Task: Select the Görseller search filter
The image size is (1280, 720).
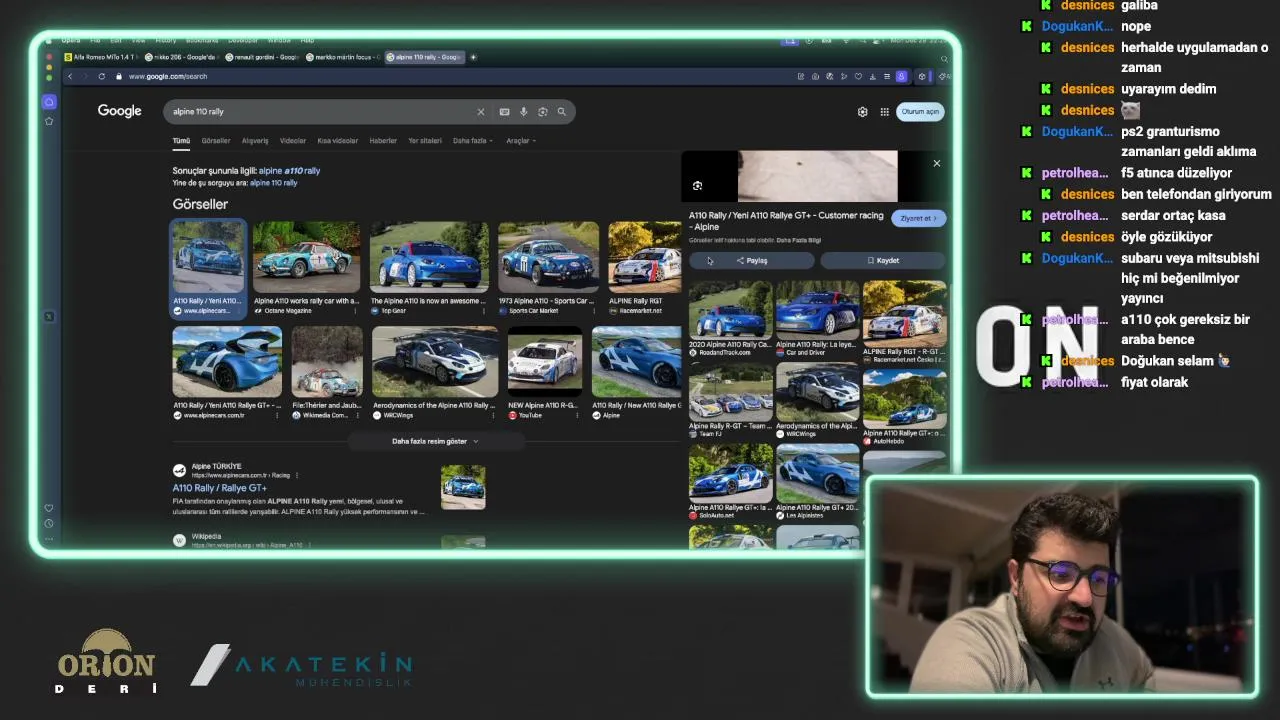Action: click(x=216, y=141)
